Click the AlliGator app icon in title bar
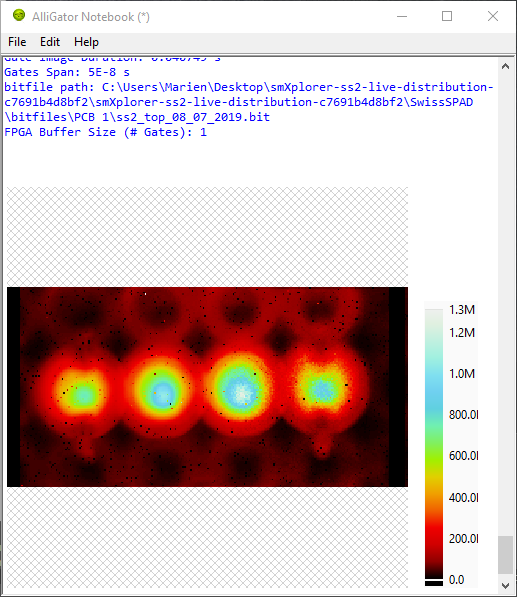The height and width of the screenshot is (597, 517). tap(19, 16)
